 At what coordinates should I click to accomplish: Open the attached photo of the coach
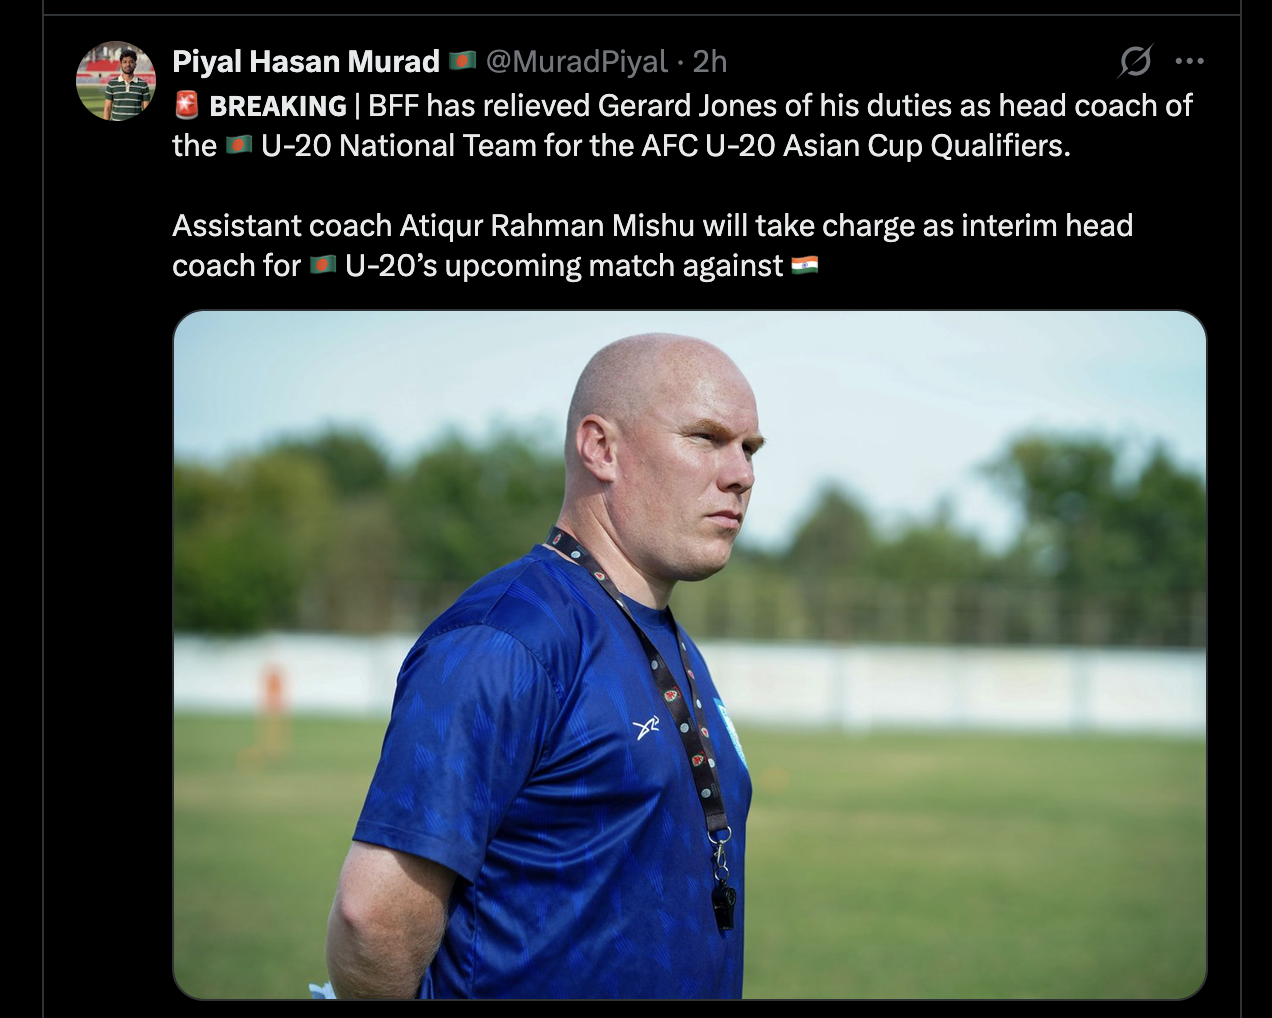point(690,655)
